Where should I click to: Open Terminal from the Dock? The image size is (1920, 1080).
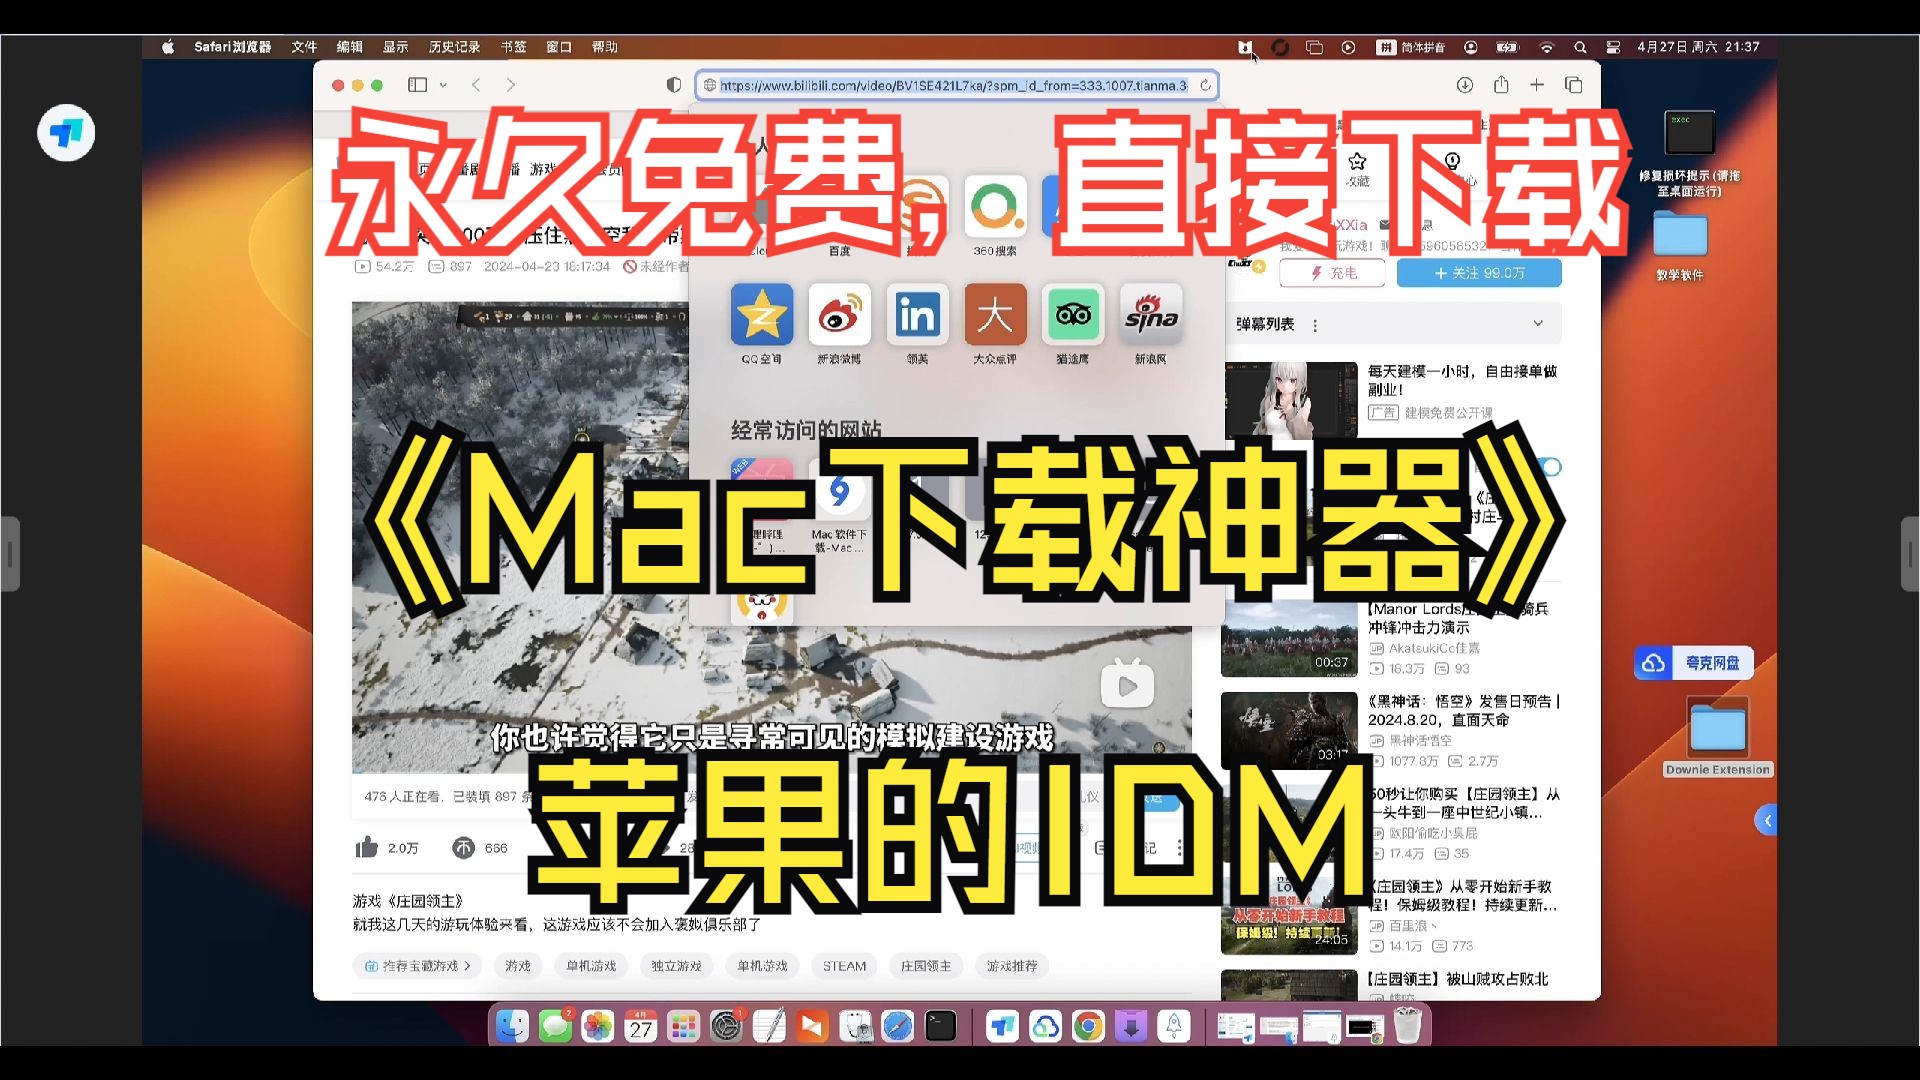tap(941, 1026)
